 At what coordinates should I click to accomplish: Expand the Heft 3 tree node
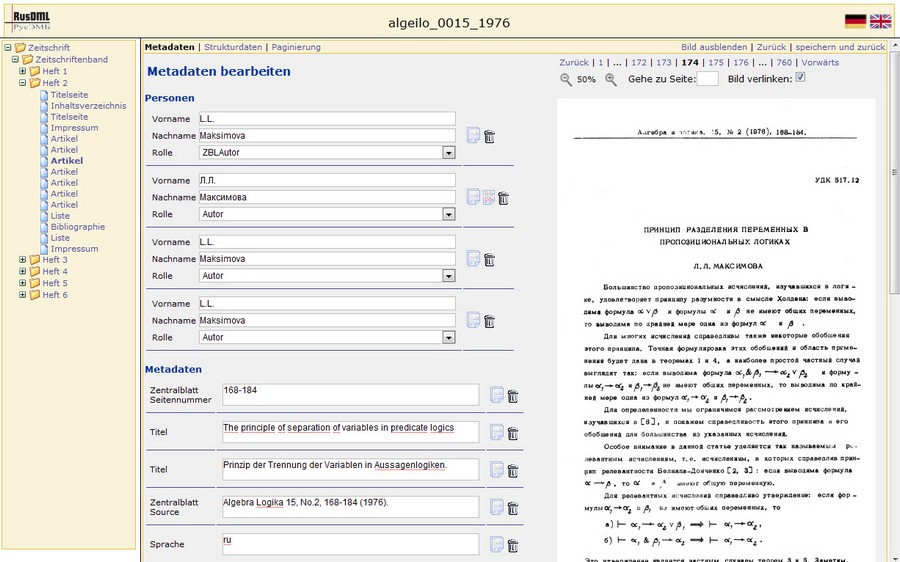tap(23, 260)
